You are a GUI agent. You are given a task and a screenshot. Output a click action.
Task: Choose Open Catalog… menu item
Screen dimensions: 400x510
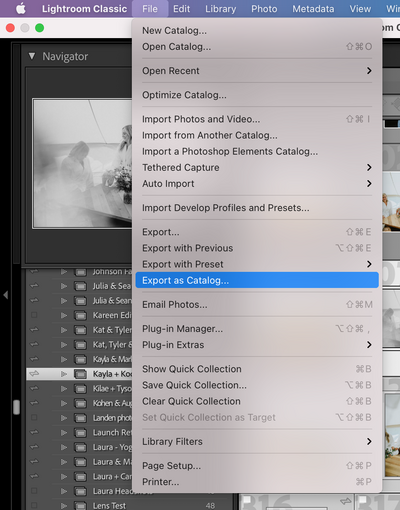[x=257, y=47]
